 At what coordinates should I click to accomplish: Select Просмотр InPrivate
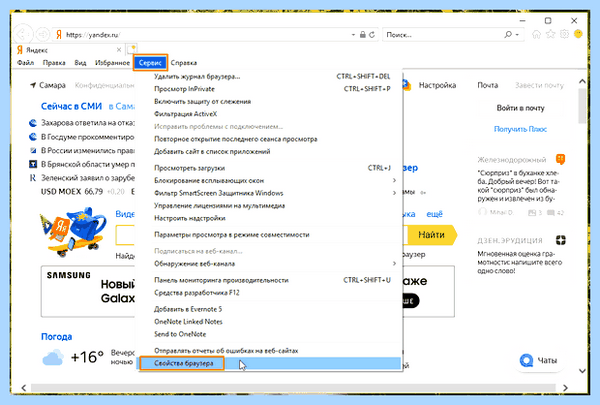[x=270, y=89]
